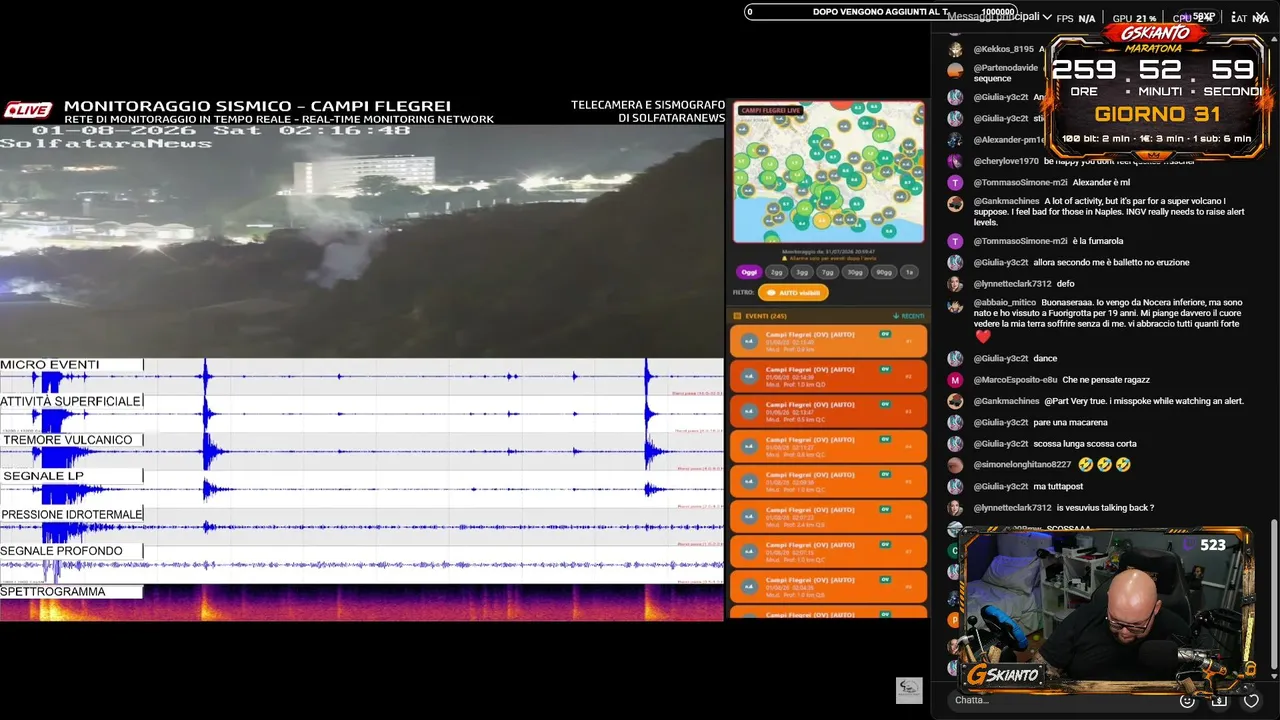This screenshot has width=1280, height=720.
Task: Open event card dated 02:13:47
Action: coord(828,411)
